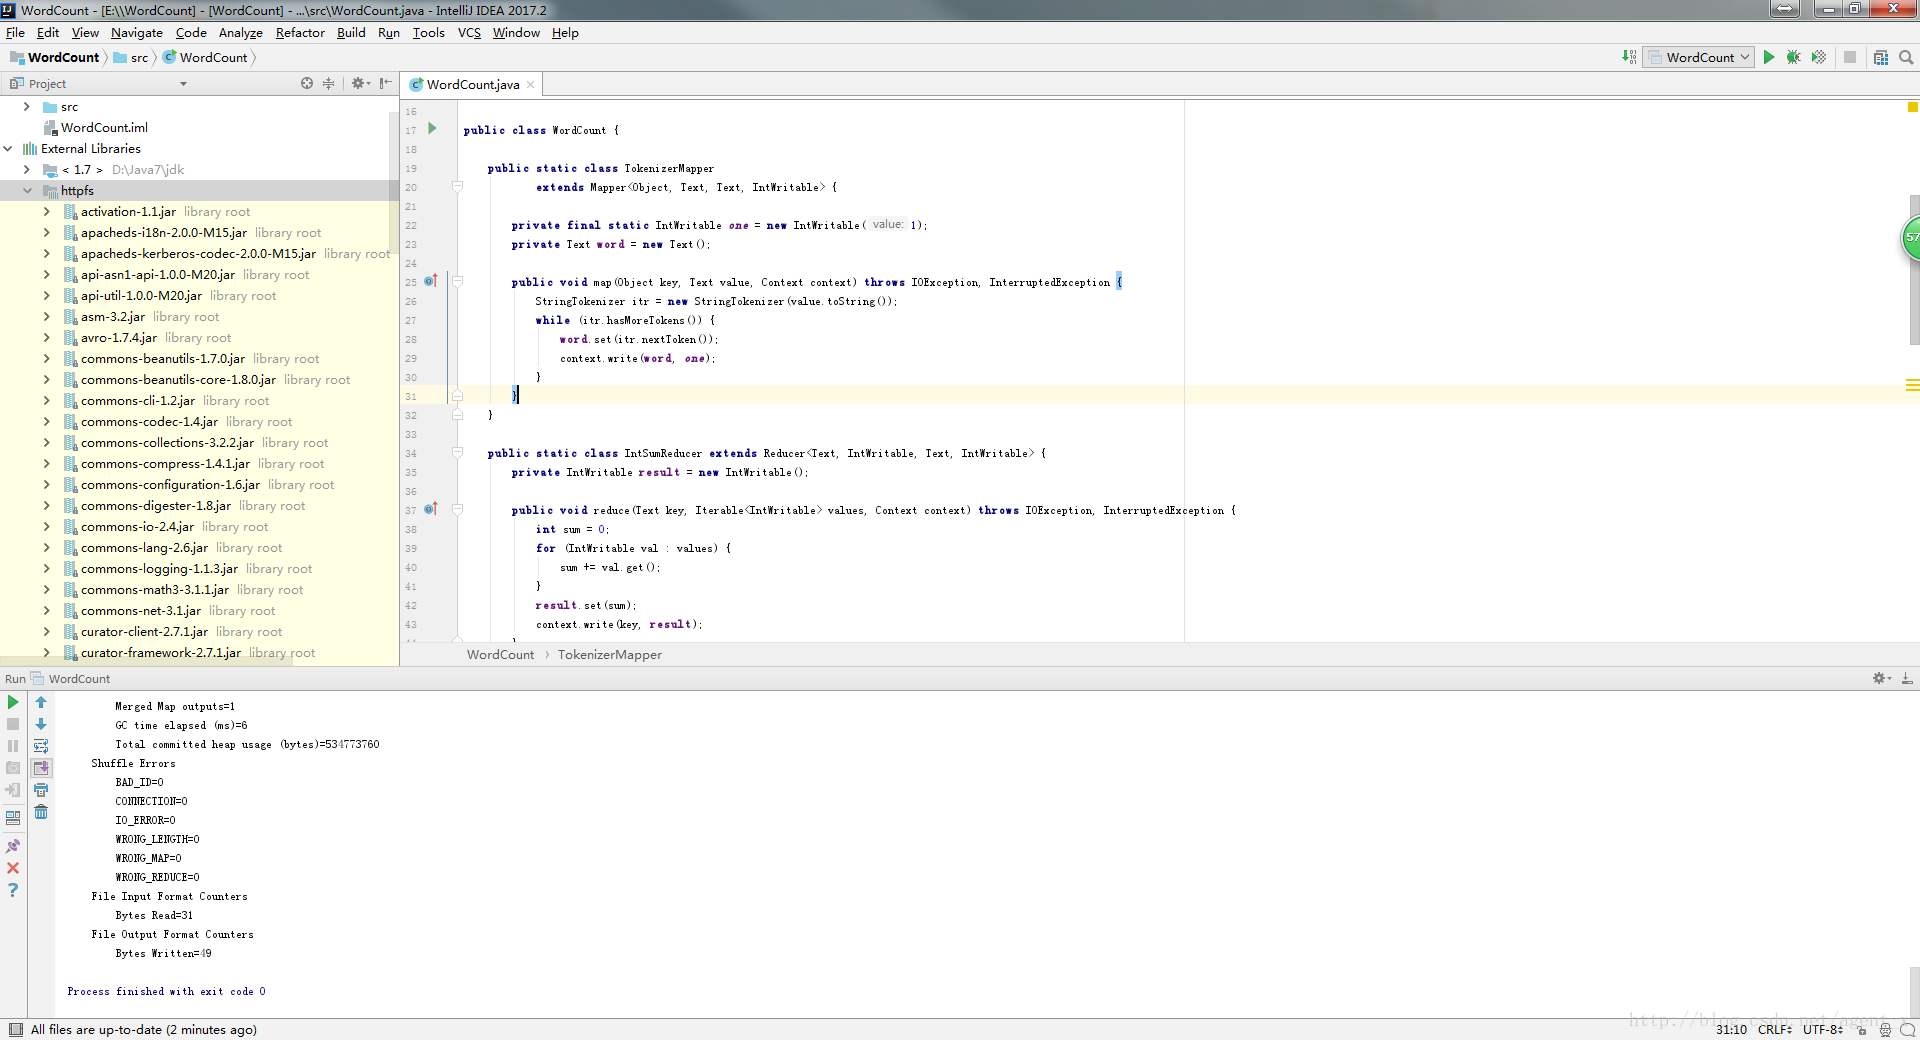This screenshot has height=1040, width=1920.
Task: Run WordCount with coverage
Action: (x=1819, y=57)
